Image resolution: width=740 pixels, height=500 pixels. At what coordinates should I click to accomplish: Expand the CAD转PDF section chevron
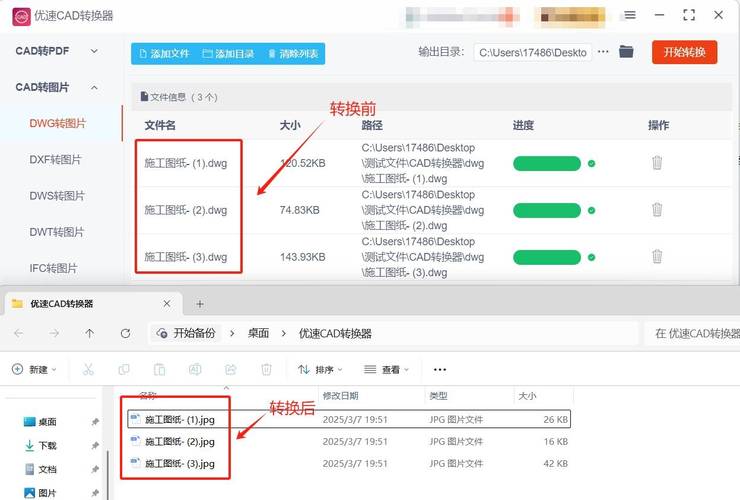94,51
